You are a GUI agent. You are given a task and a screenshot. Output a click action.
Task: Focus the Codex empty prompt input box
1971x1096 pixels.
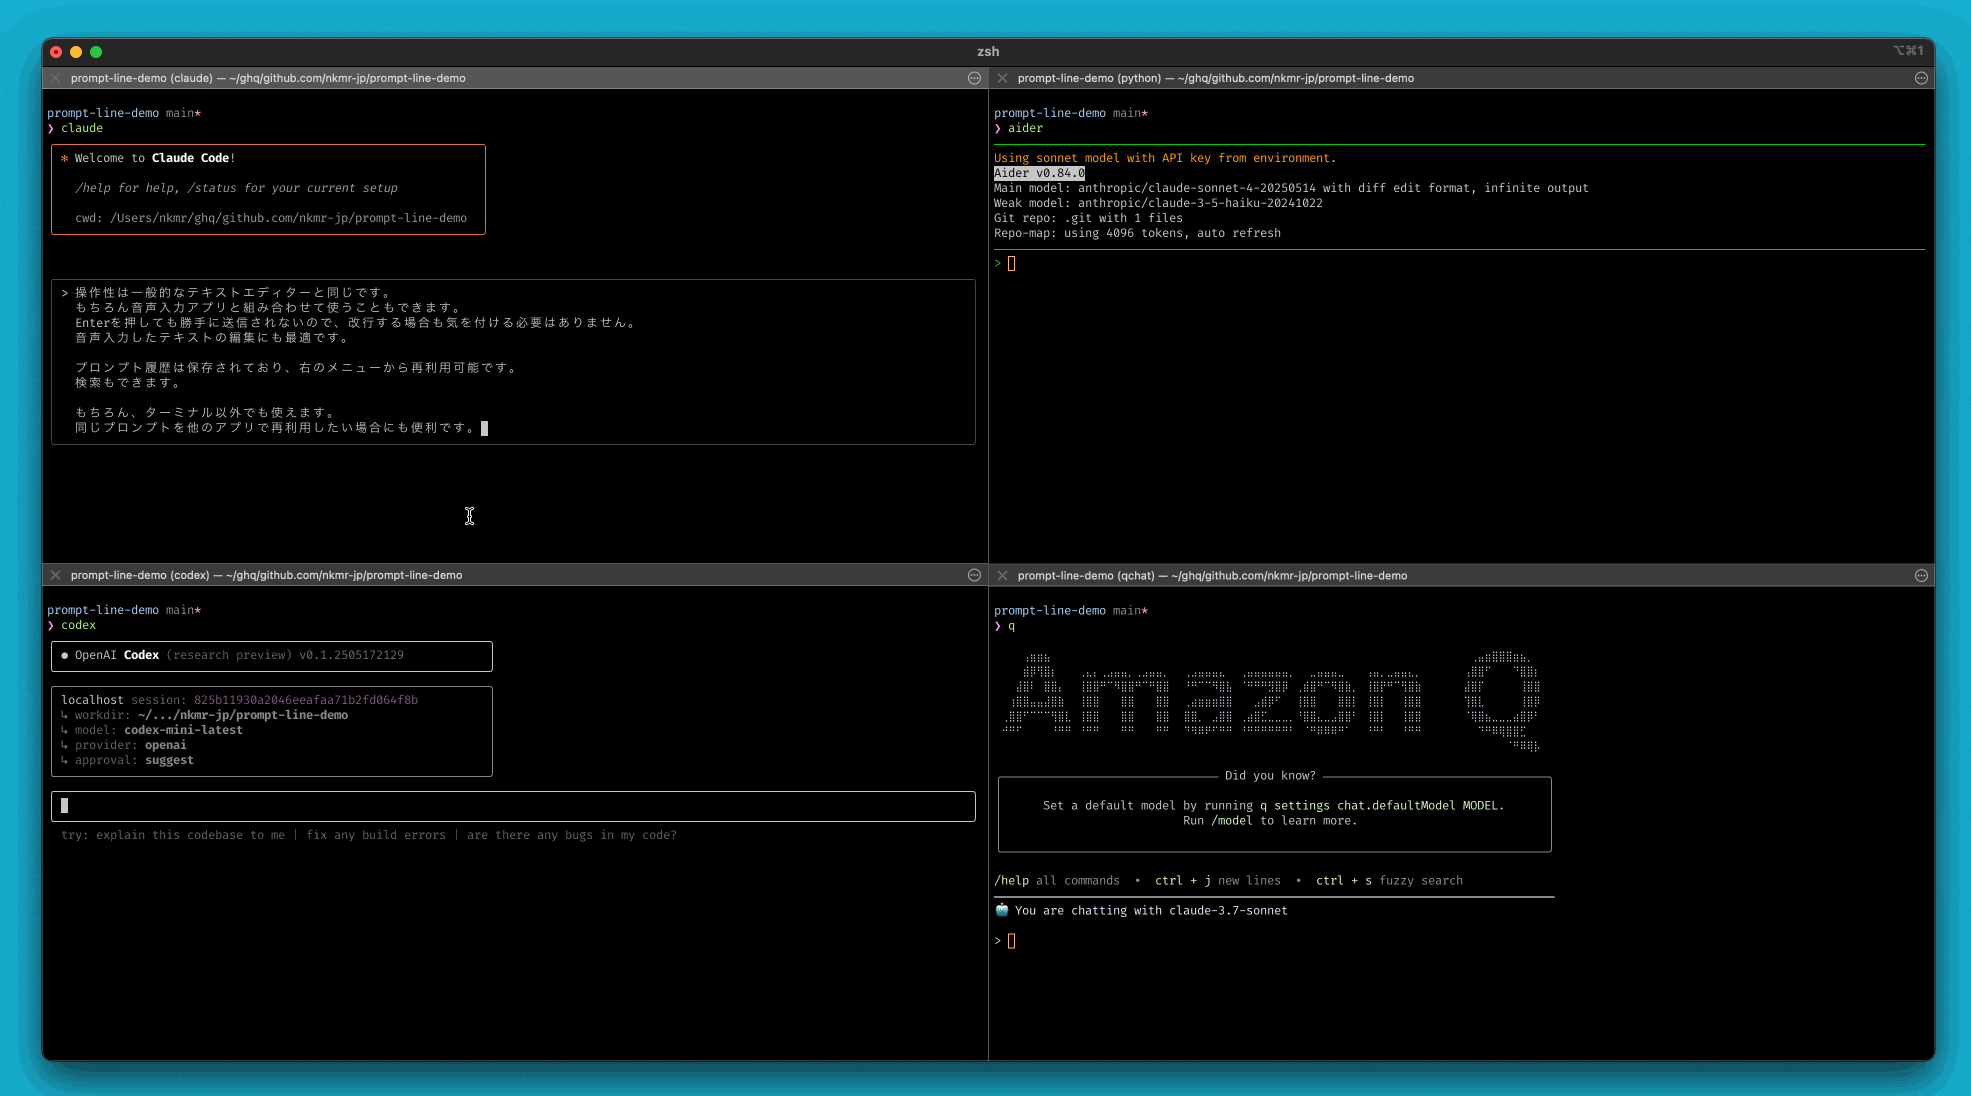[x=512, y=806]
